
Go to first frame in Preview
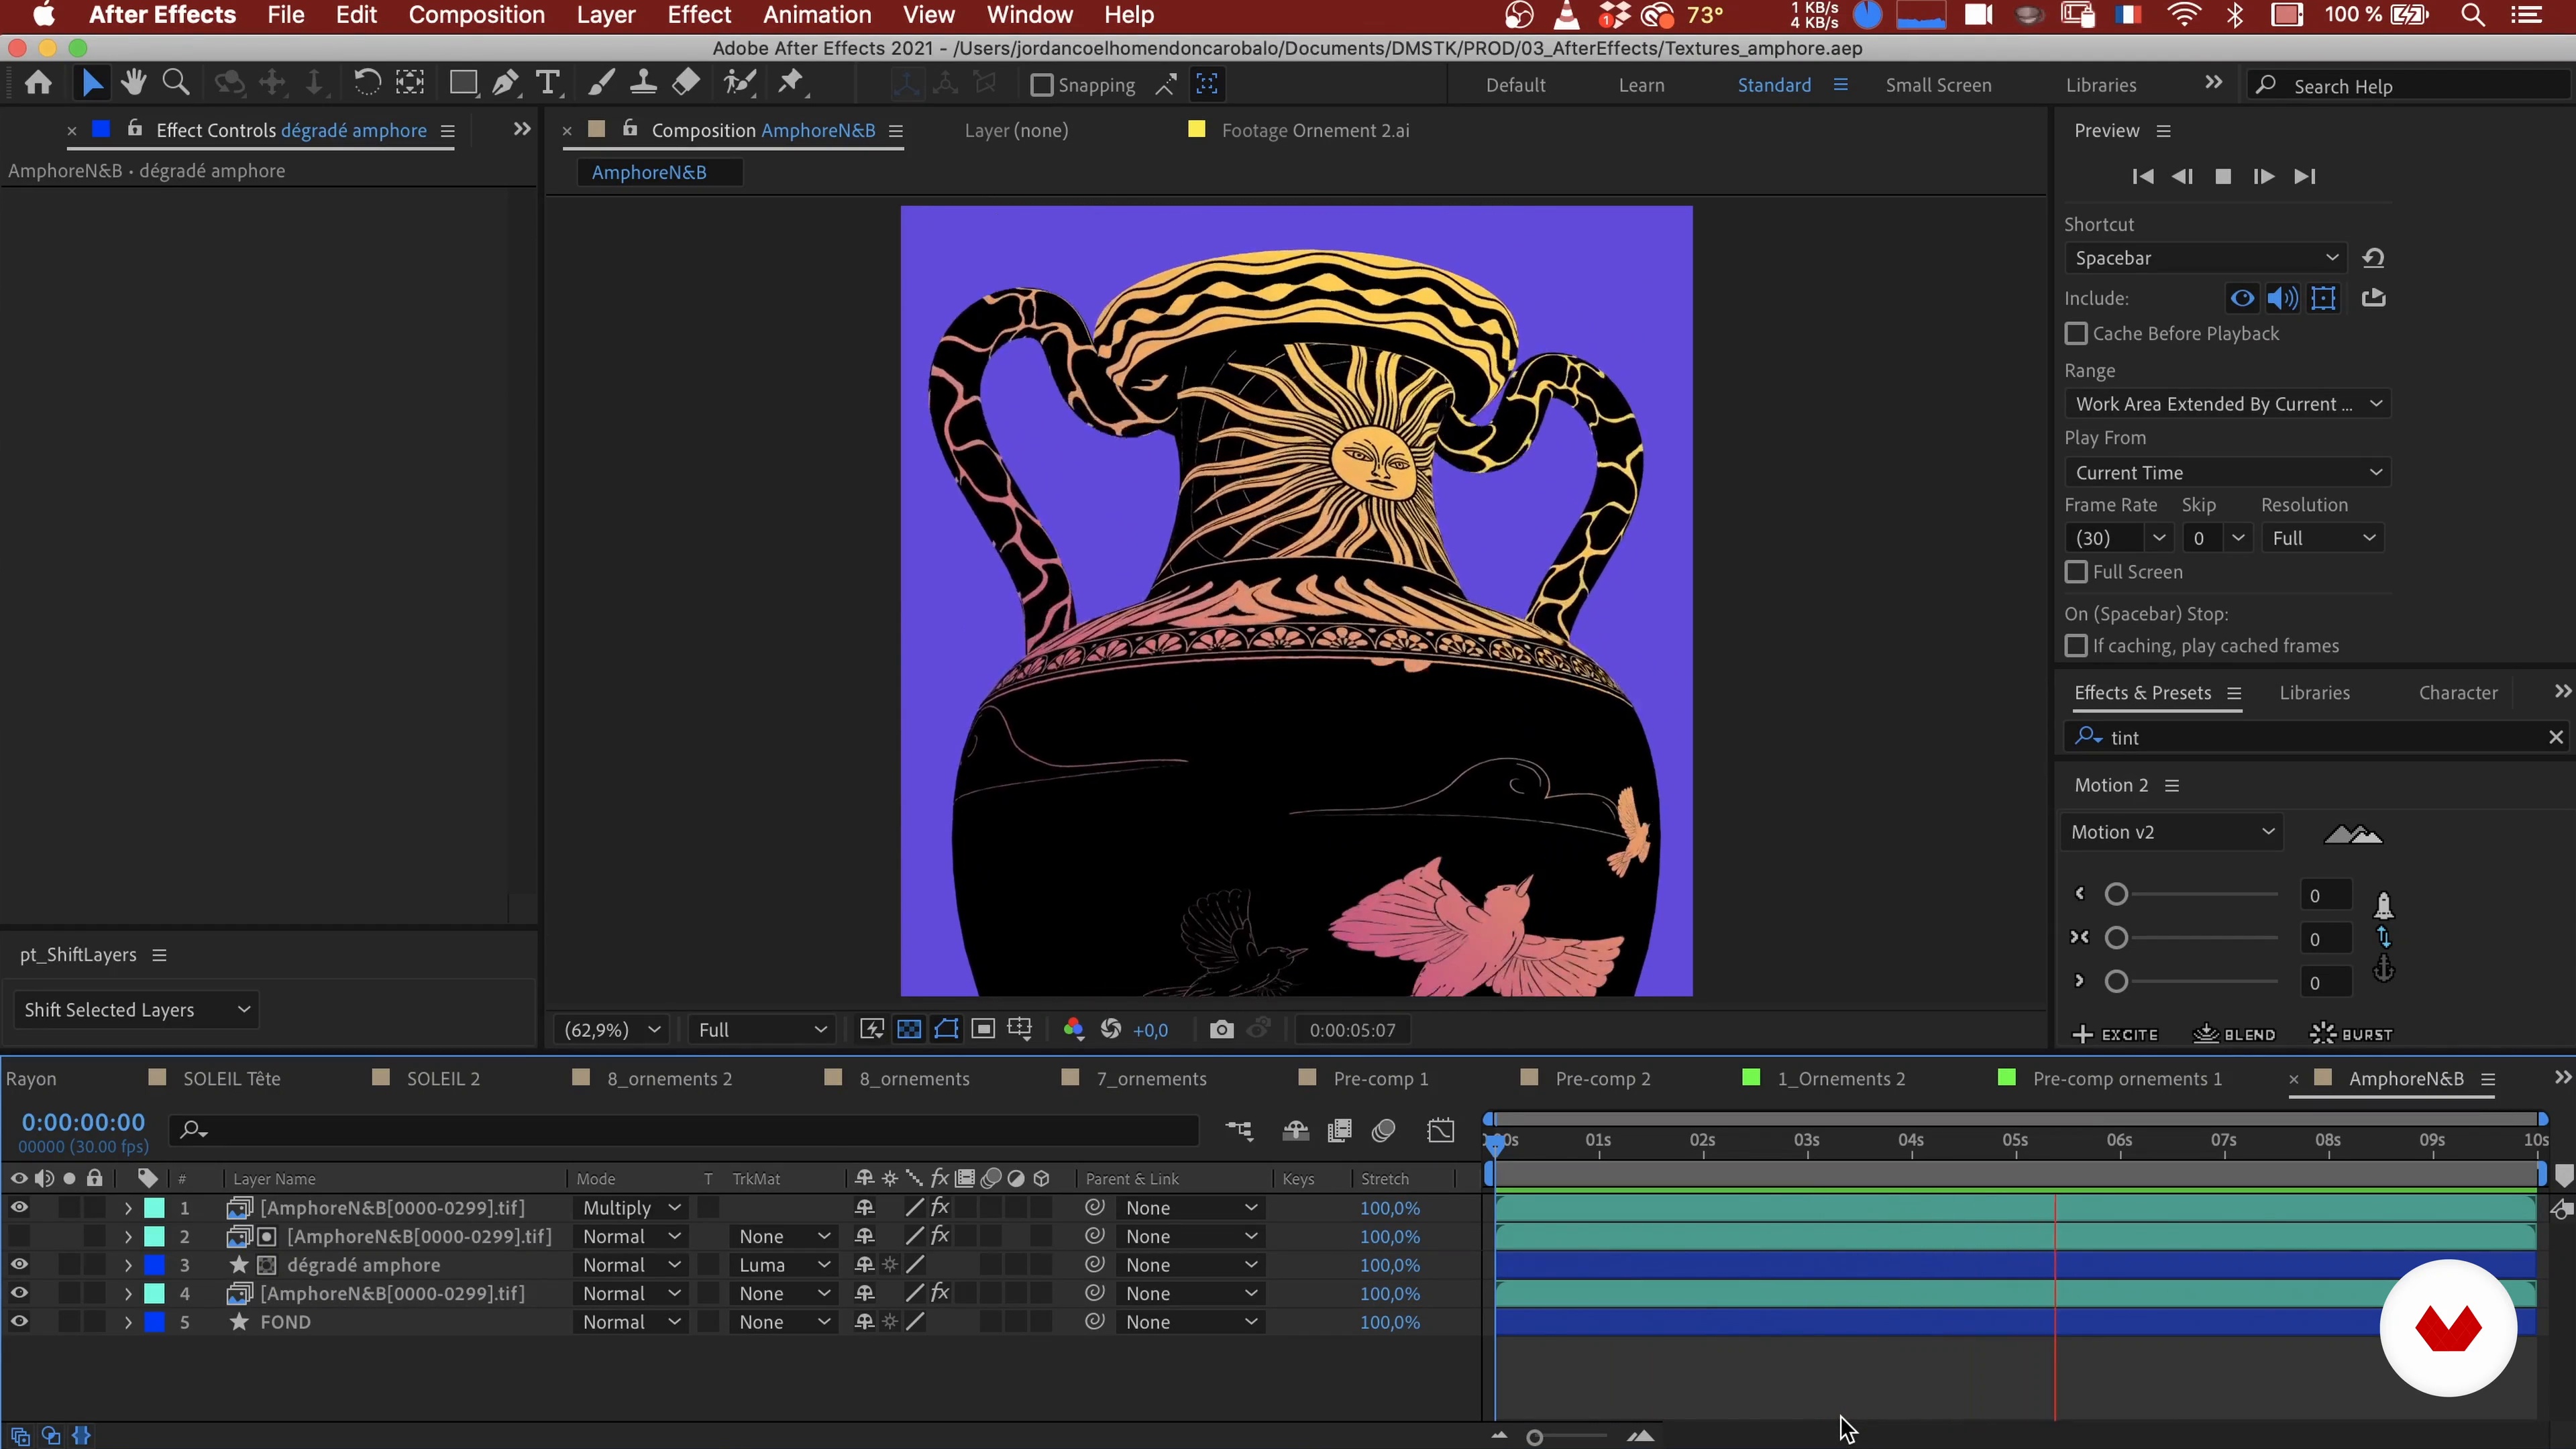click(2142, 176)
